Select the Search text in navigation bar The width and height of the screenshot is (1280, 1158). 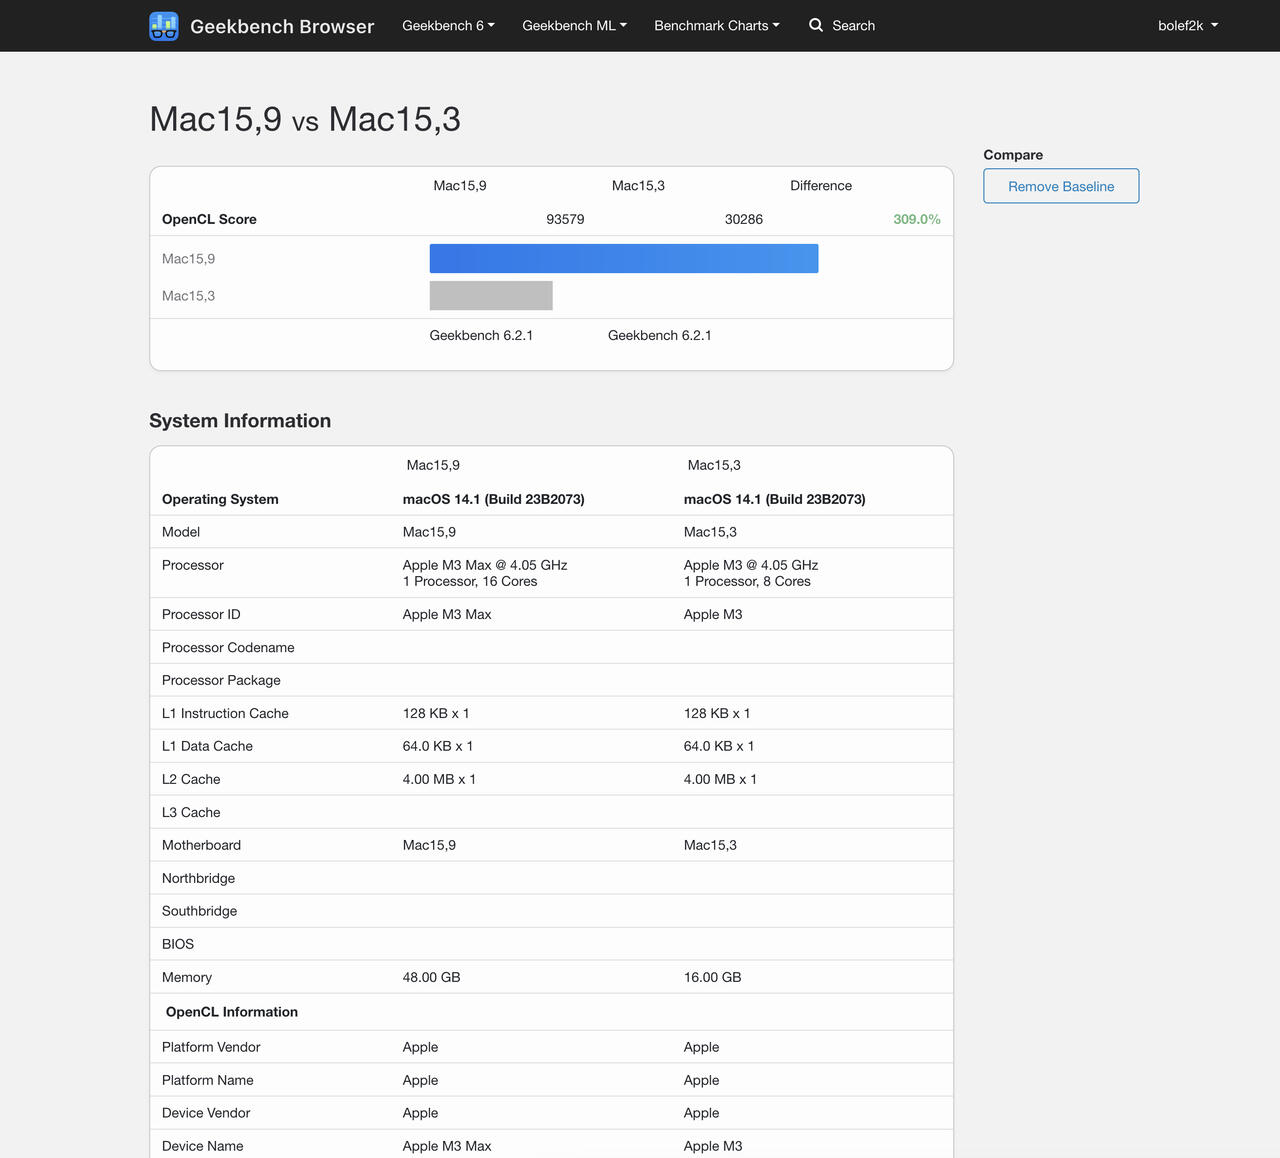click(853, 25)
